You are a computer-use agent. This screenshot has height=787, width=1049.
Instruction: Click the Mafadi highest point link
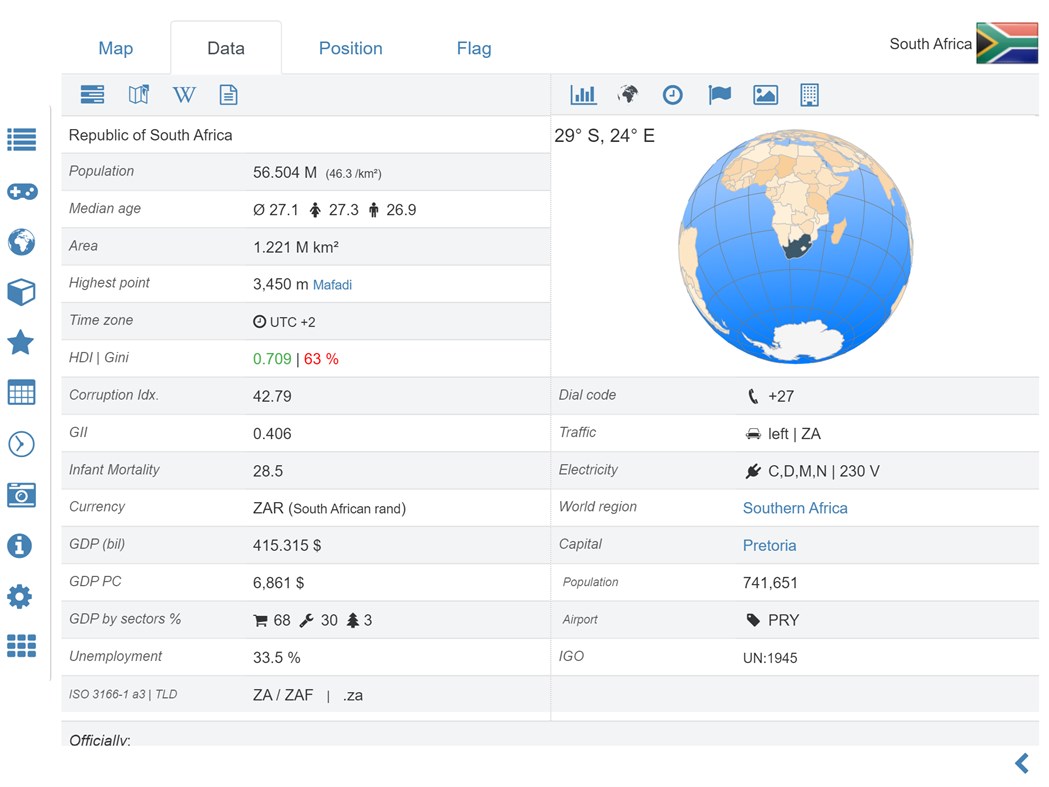(x=331, y=284)
